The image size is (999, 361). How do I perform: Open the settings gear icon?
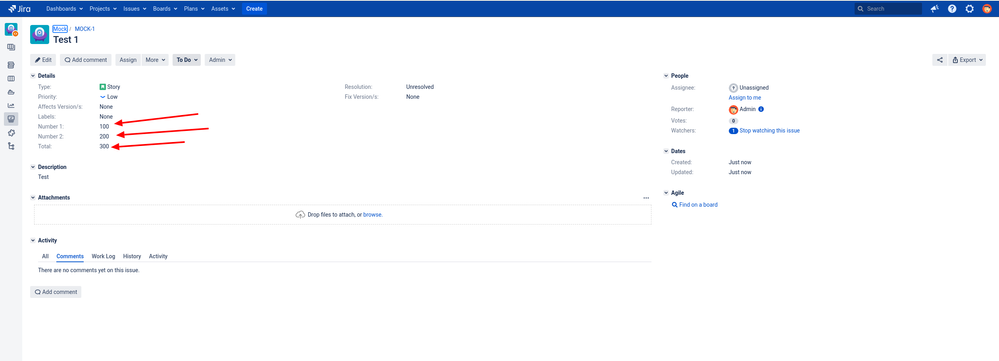(x=970, y=9)
